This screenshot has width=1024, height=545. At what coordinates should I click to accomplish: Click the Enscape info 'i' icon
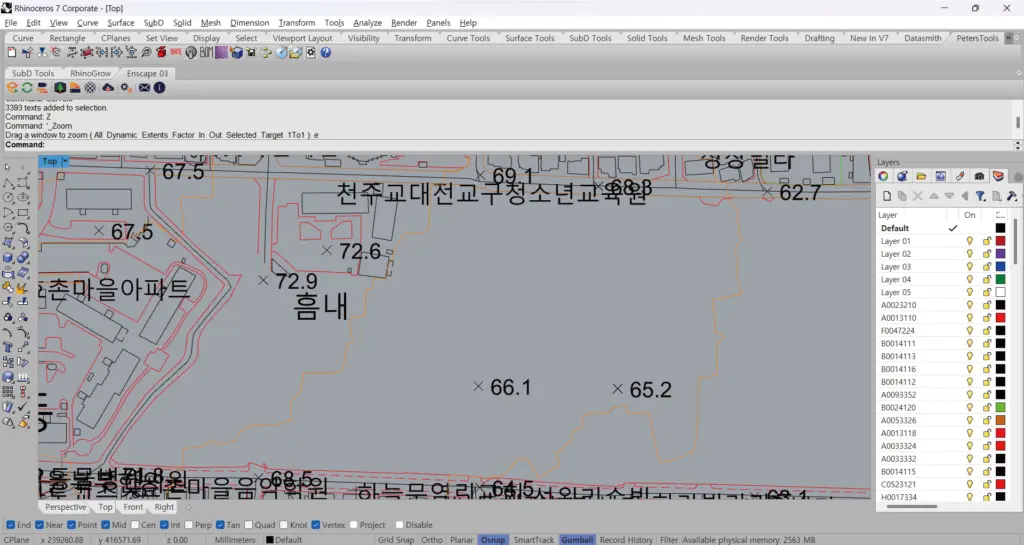159,87
